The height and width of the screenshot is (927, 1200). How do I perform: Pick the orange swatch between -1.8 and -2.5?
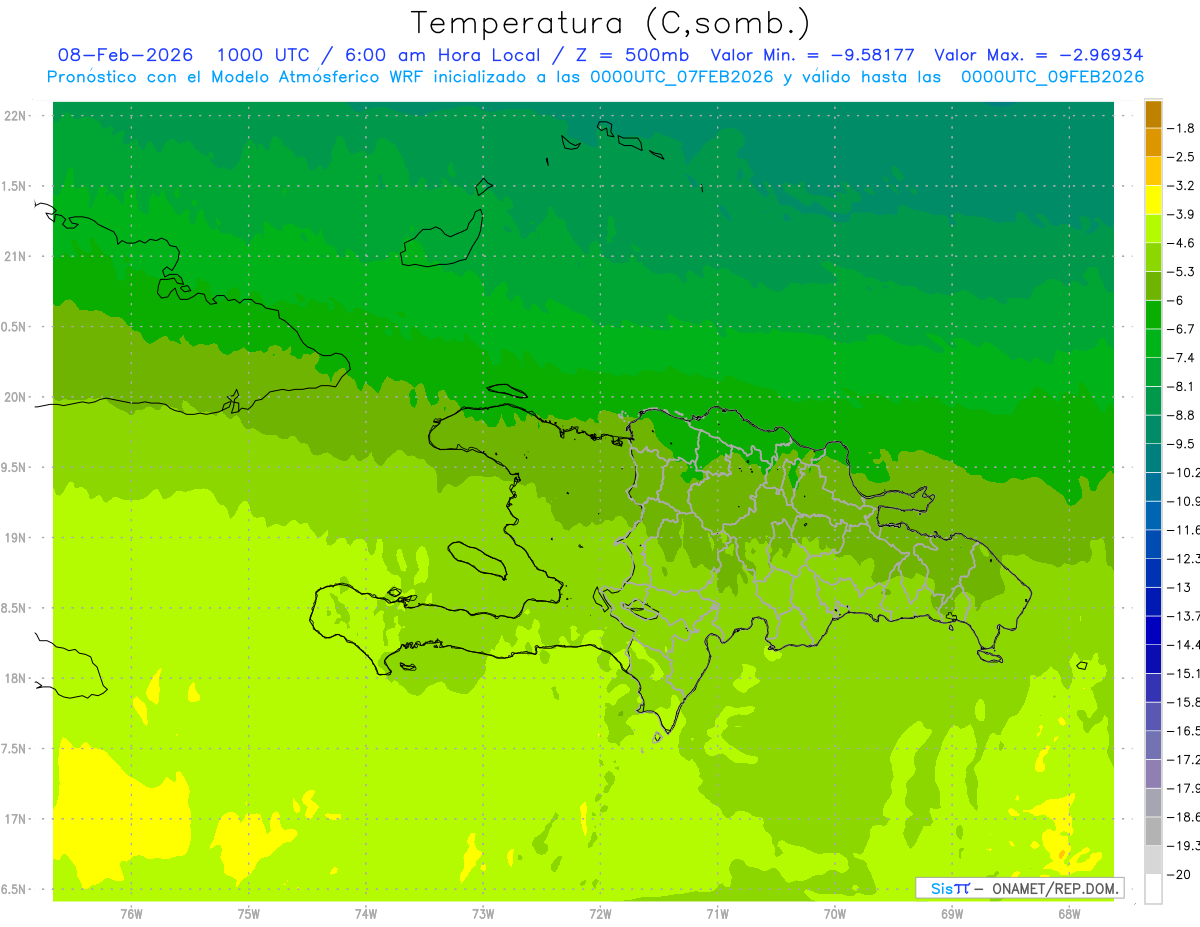(1153, 143)
